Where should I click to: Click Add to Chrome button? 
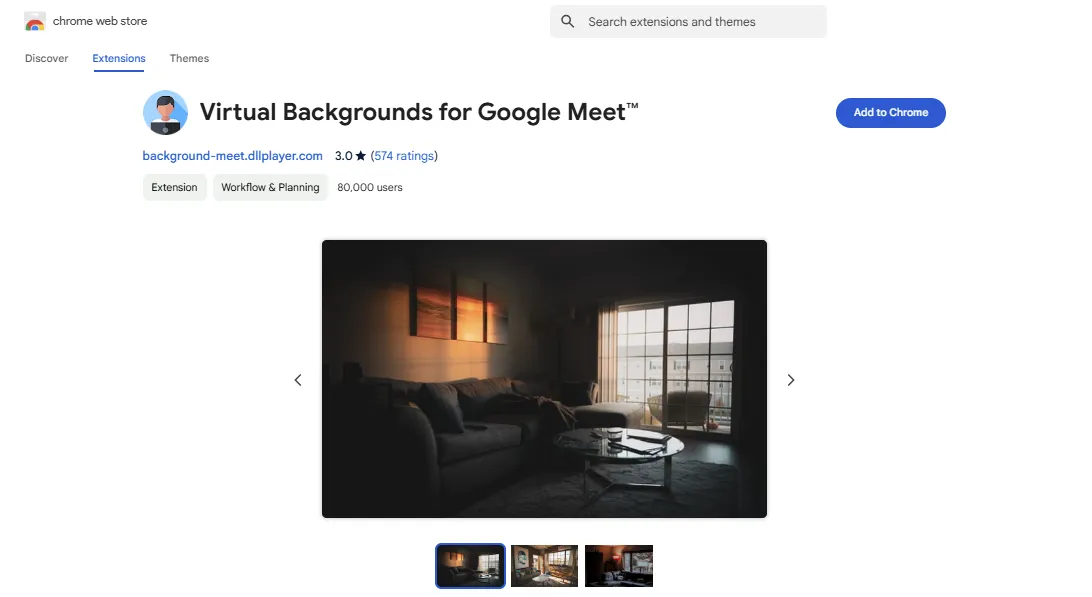pos(891,113)
